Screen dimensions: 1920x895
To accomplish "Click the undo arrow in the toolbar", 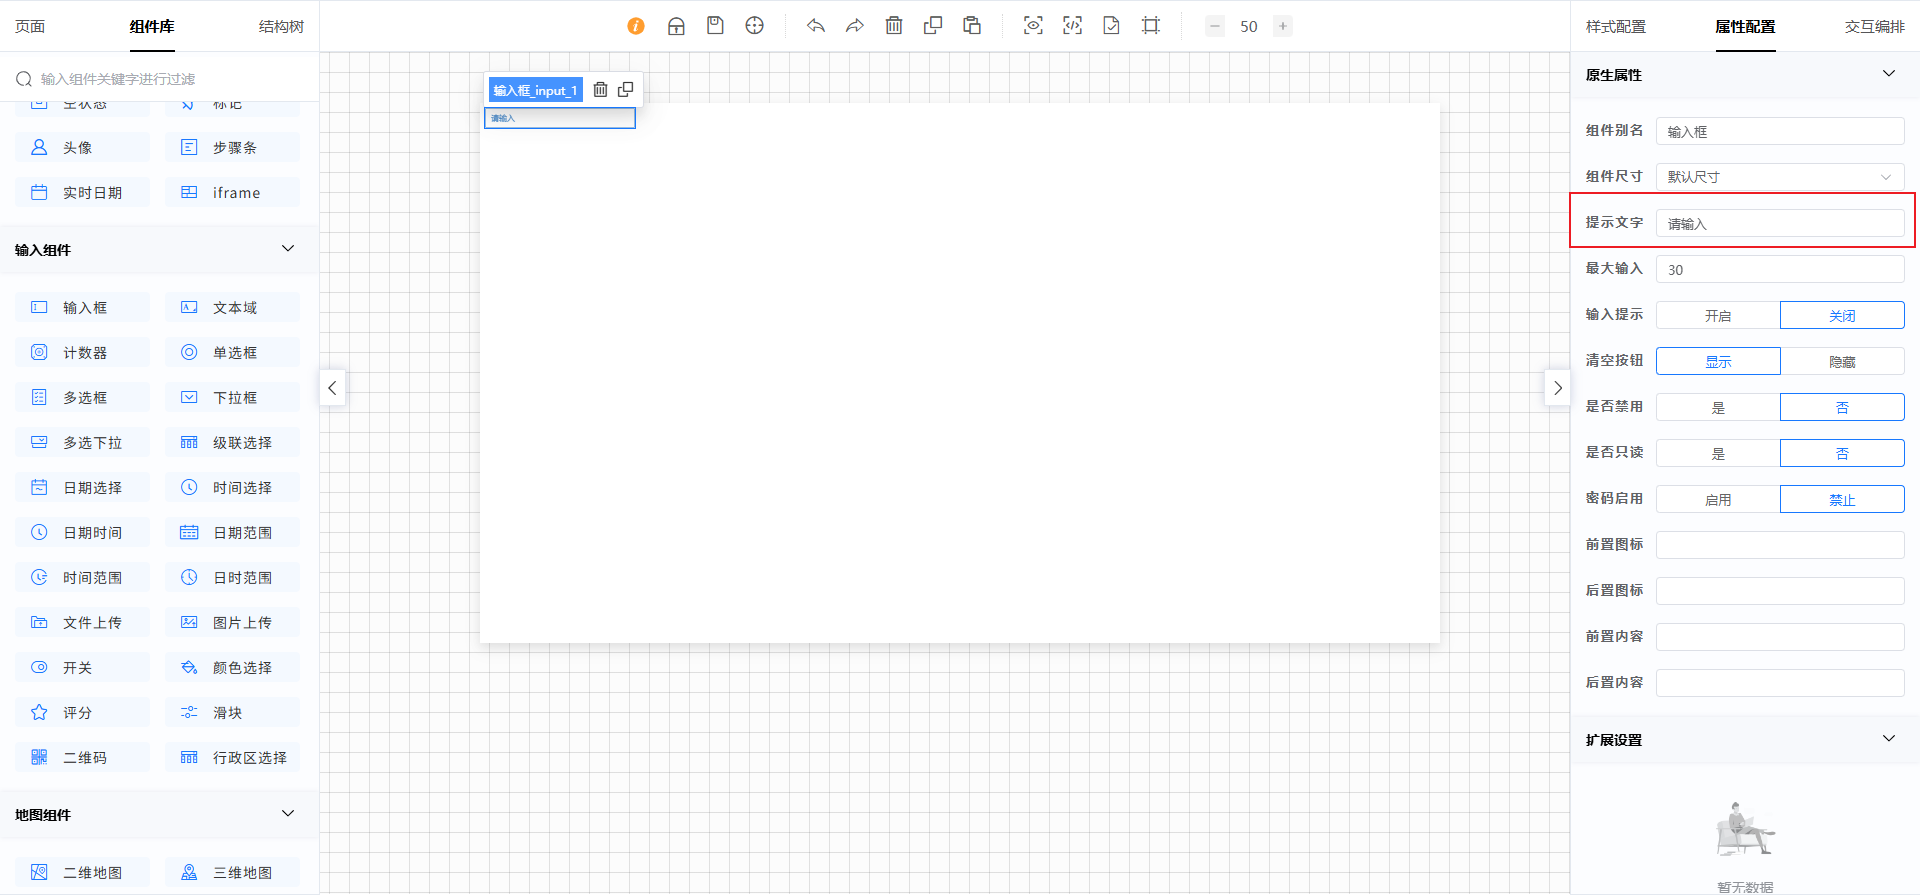I will tap(816, 26).
